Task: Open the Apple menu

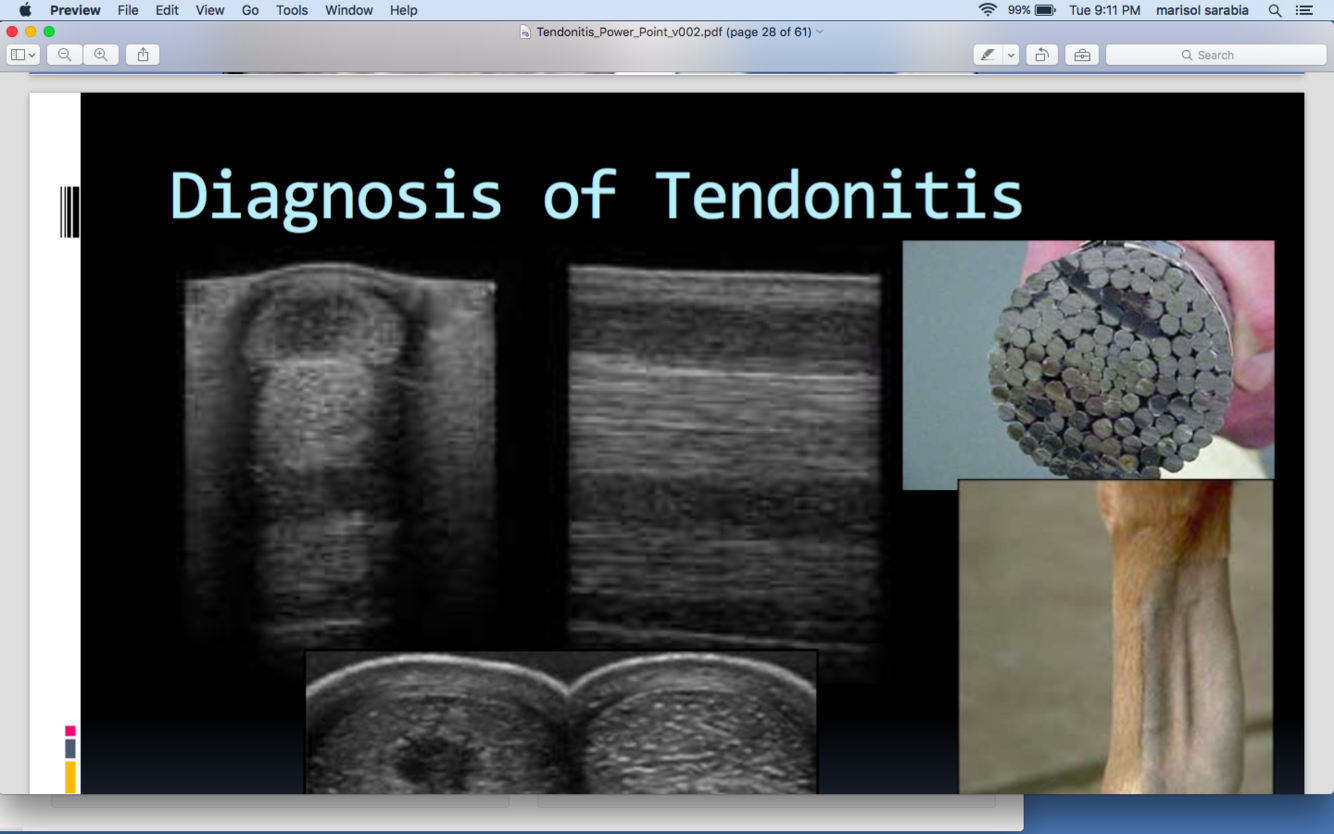Action: click(25, 10)
